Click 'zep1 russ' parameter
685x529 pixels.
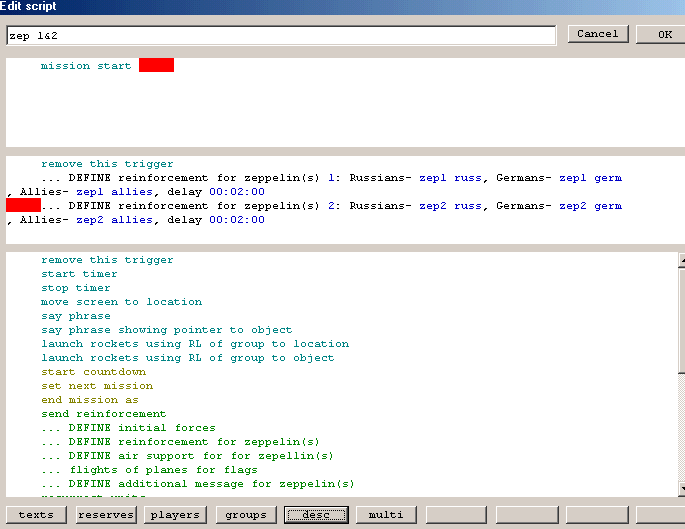[452, 178]
